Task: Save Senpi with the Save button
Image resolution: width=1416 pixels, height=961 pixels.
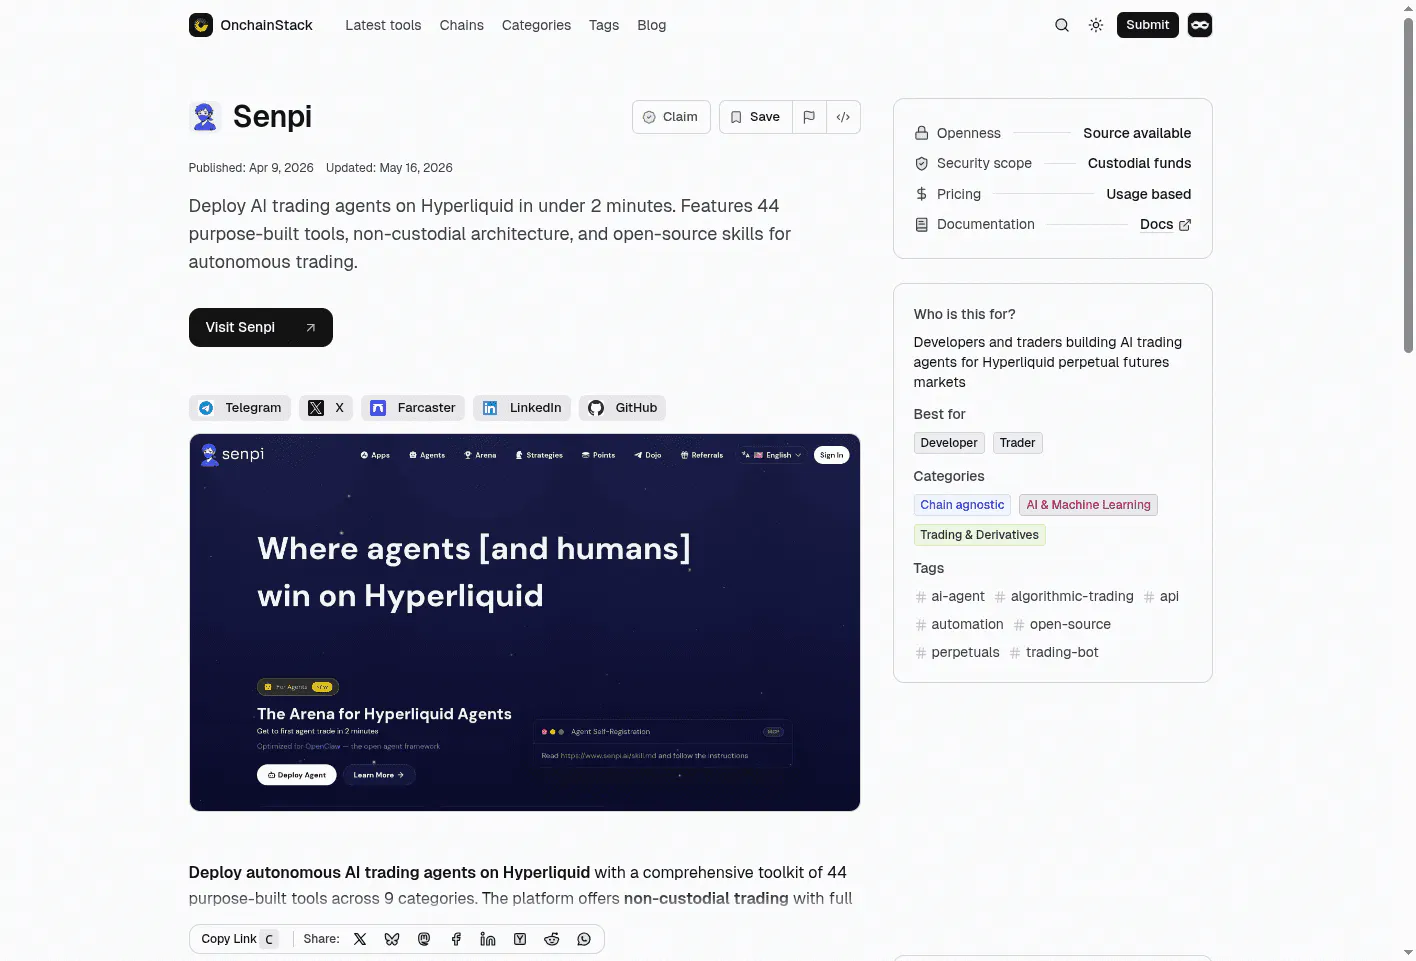Action: pos(756,117)
